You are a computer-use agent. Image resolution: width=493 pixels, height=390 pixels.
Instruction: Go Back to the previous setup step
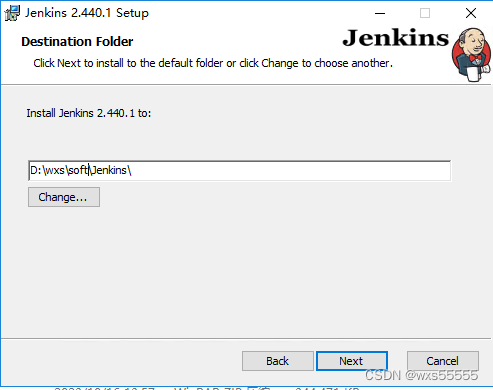point(278,361)
